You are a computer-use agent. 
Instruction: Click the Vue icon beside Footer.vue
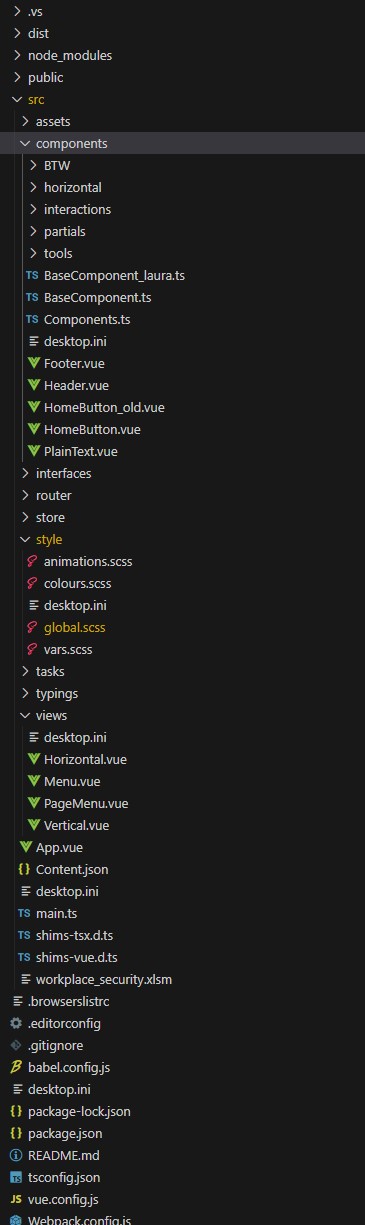[33, 364]
